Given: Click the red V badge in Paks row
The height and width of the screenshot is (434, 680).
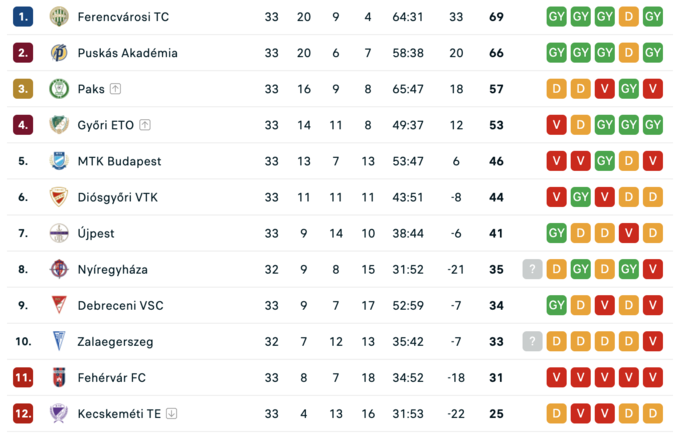Looking at the screenshot, I should click(605, 89).
